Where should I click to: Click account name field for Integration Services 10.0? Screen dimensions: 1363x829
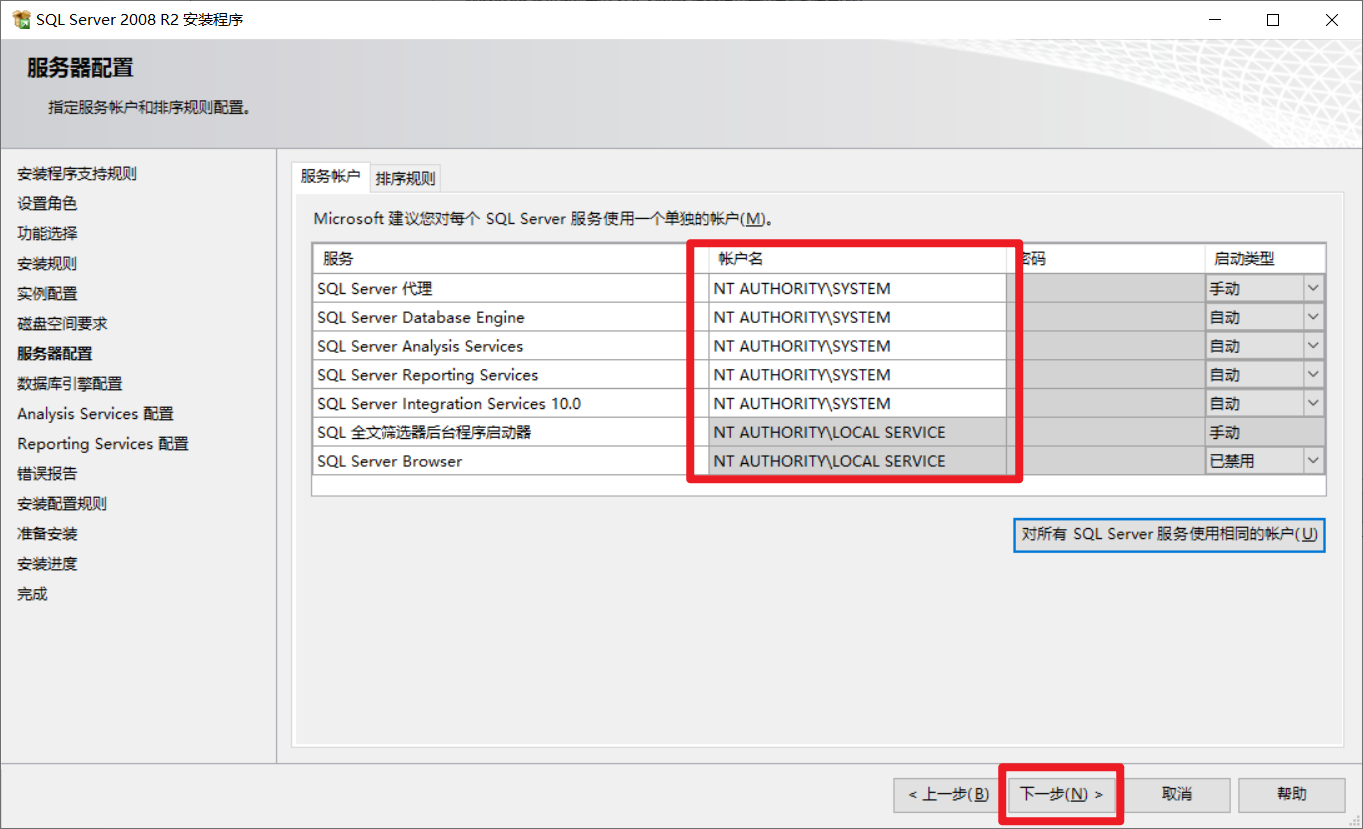point(858,404)
